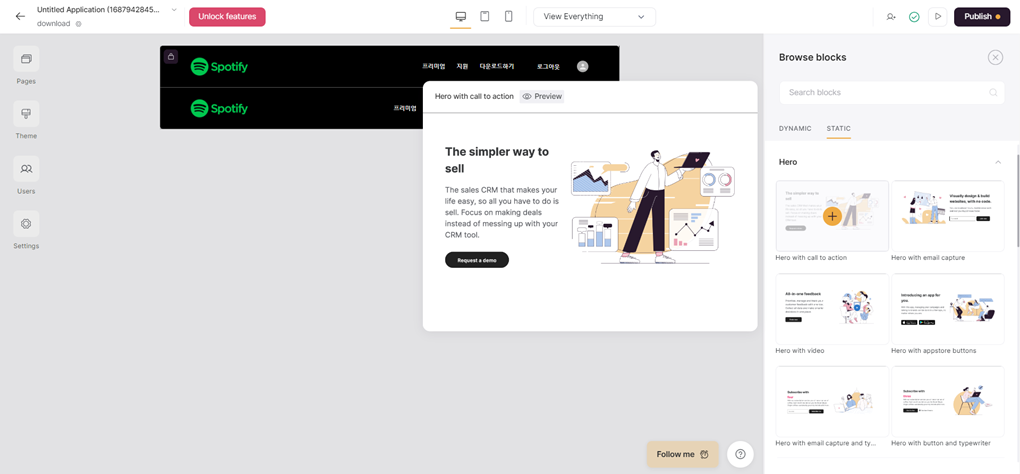Close the Browse blocks panel
Screen dimensions: 1020x474
(995, 57)
